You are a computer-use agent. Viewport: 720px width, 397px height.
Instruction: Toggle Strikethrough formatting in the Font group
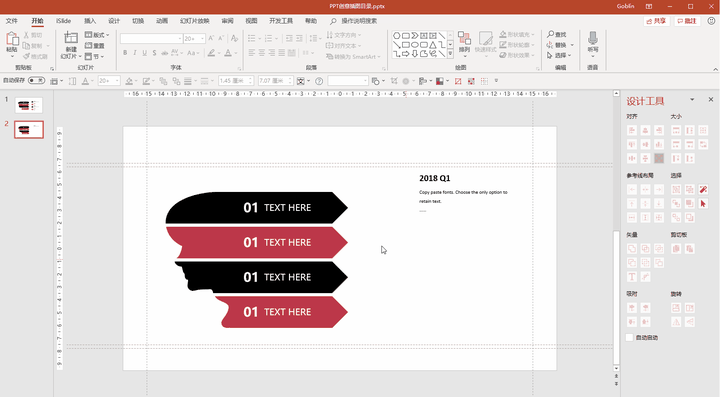pyautogui.click(x=164, y=53)
